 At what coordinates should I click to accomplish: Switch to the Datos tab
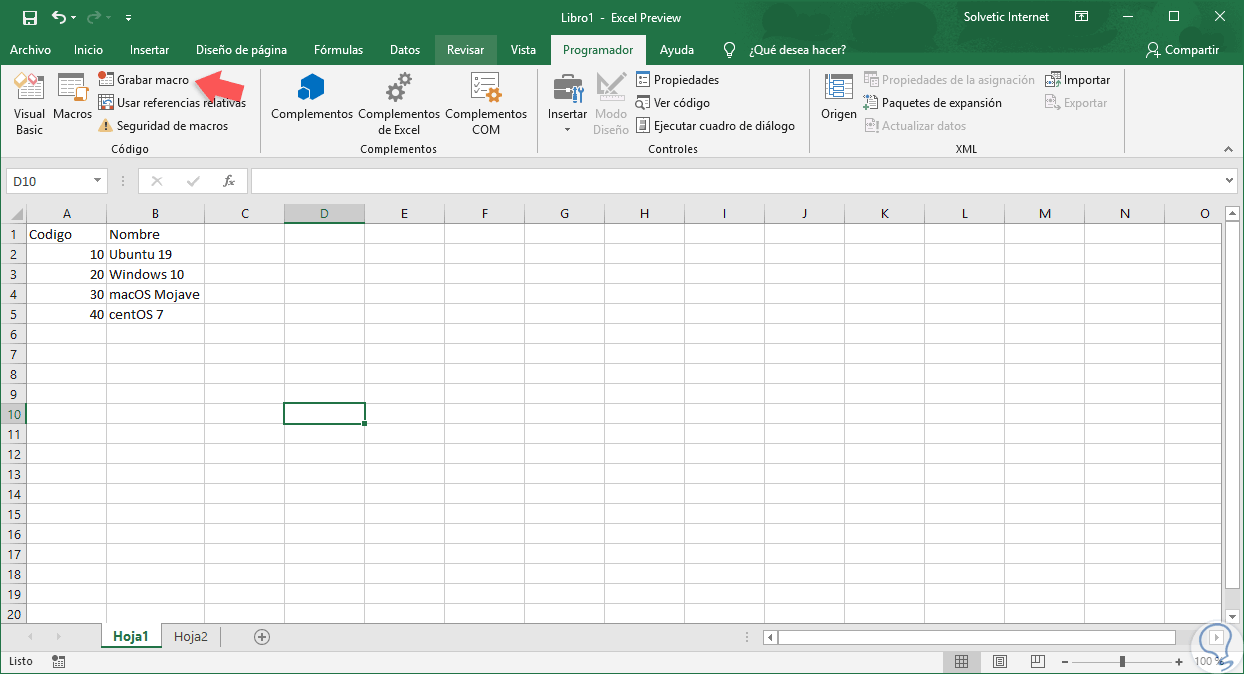pyautogui.click(x=405, y=50)
